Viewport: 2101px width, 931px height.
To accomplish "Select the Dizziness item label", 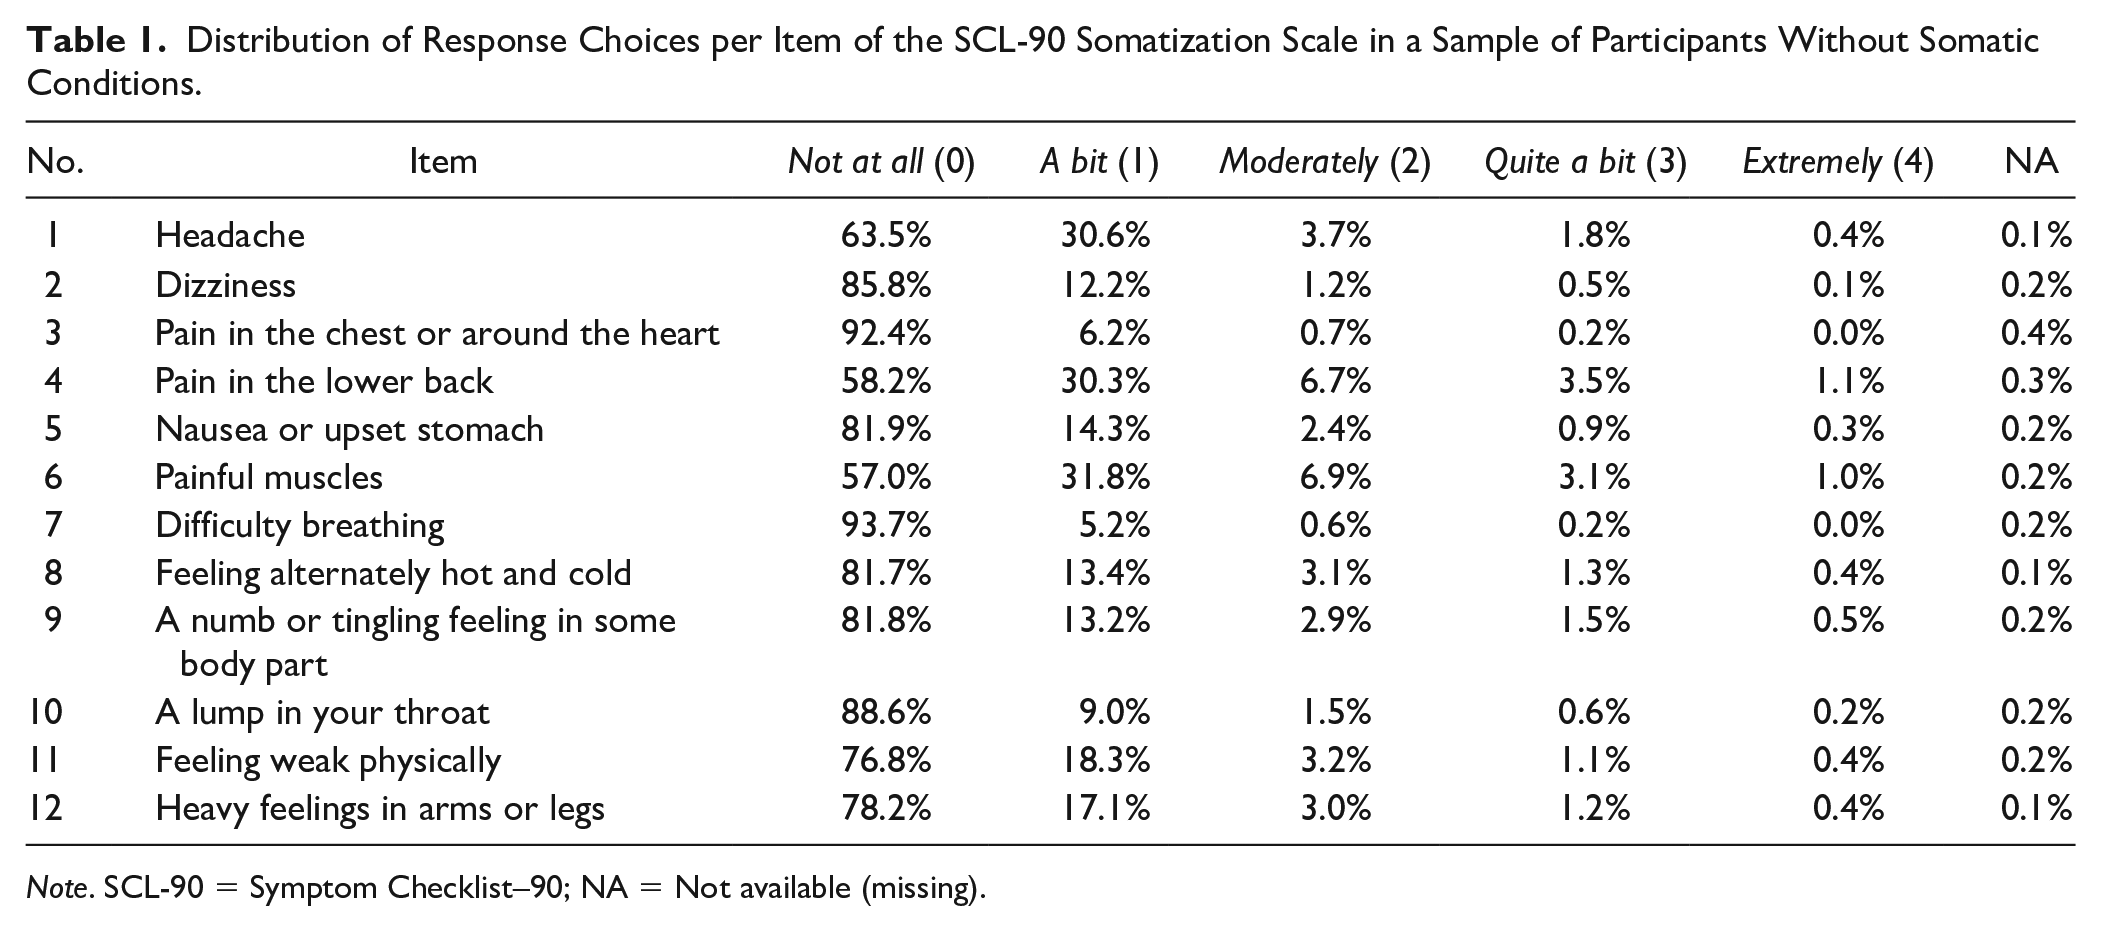I will 225,285.
